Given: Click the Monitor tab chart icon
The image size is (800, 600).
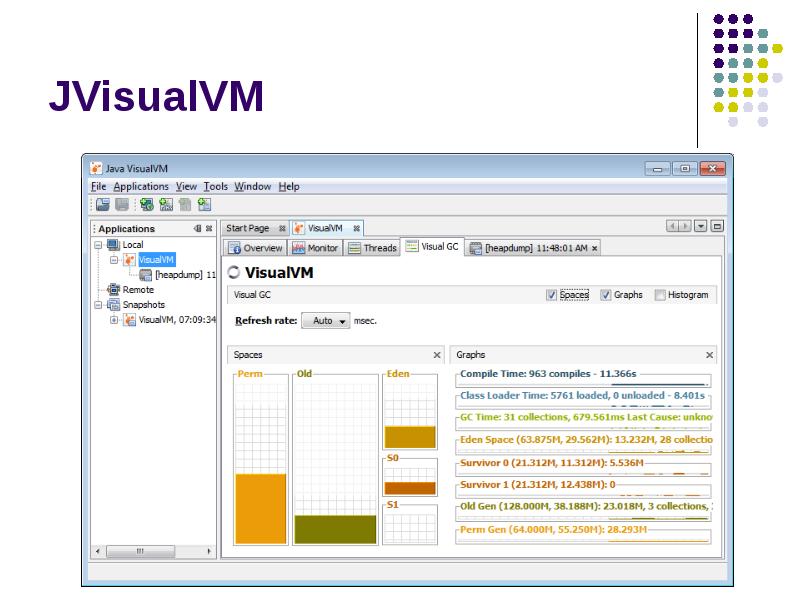Looking at the screenshot, I should tap(298, 248).
